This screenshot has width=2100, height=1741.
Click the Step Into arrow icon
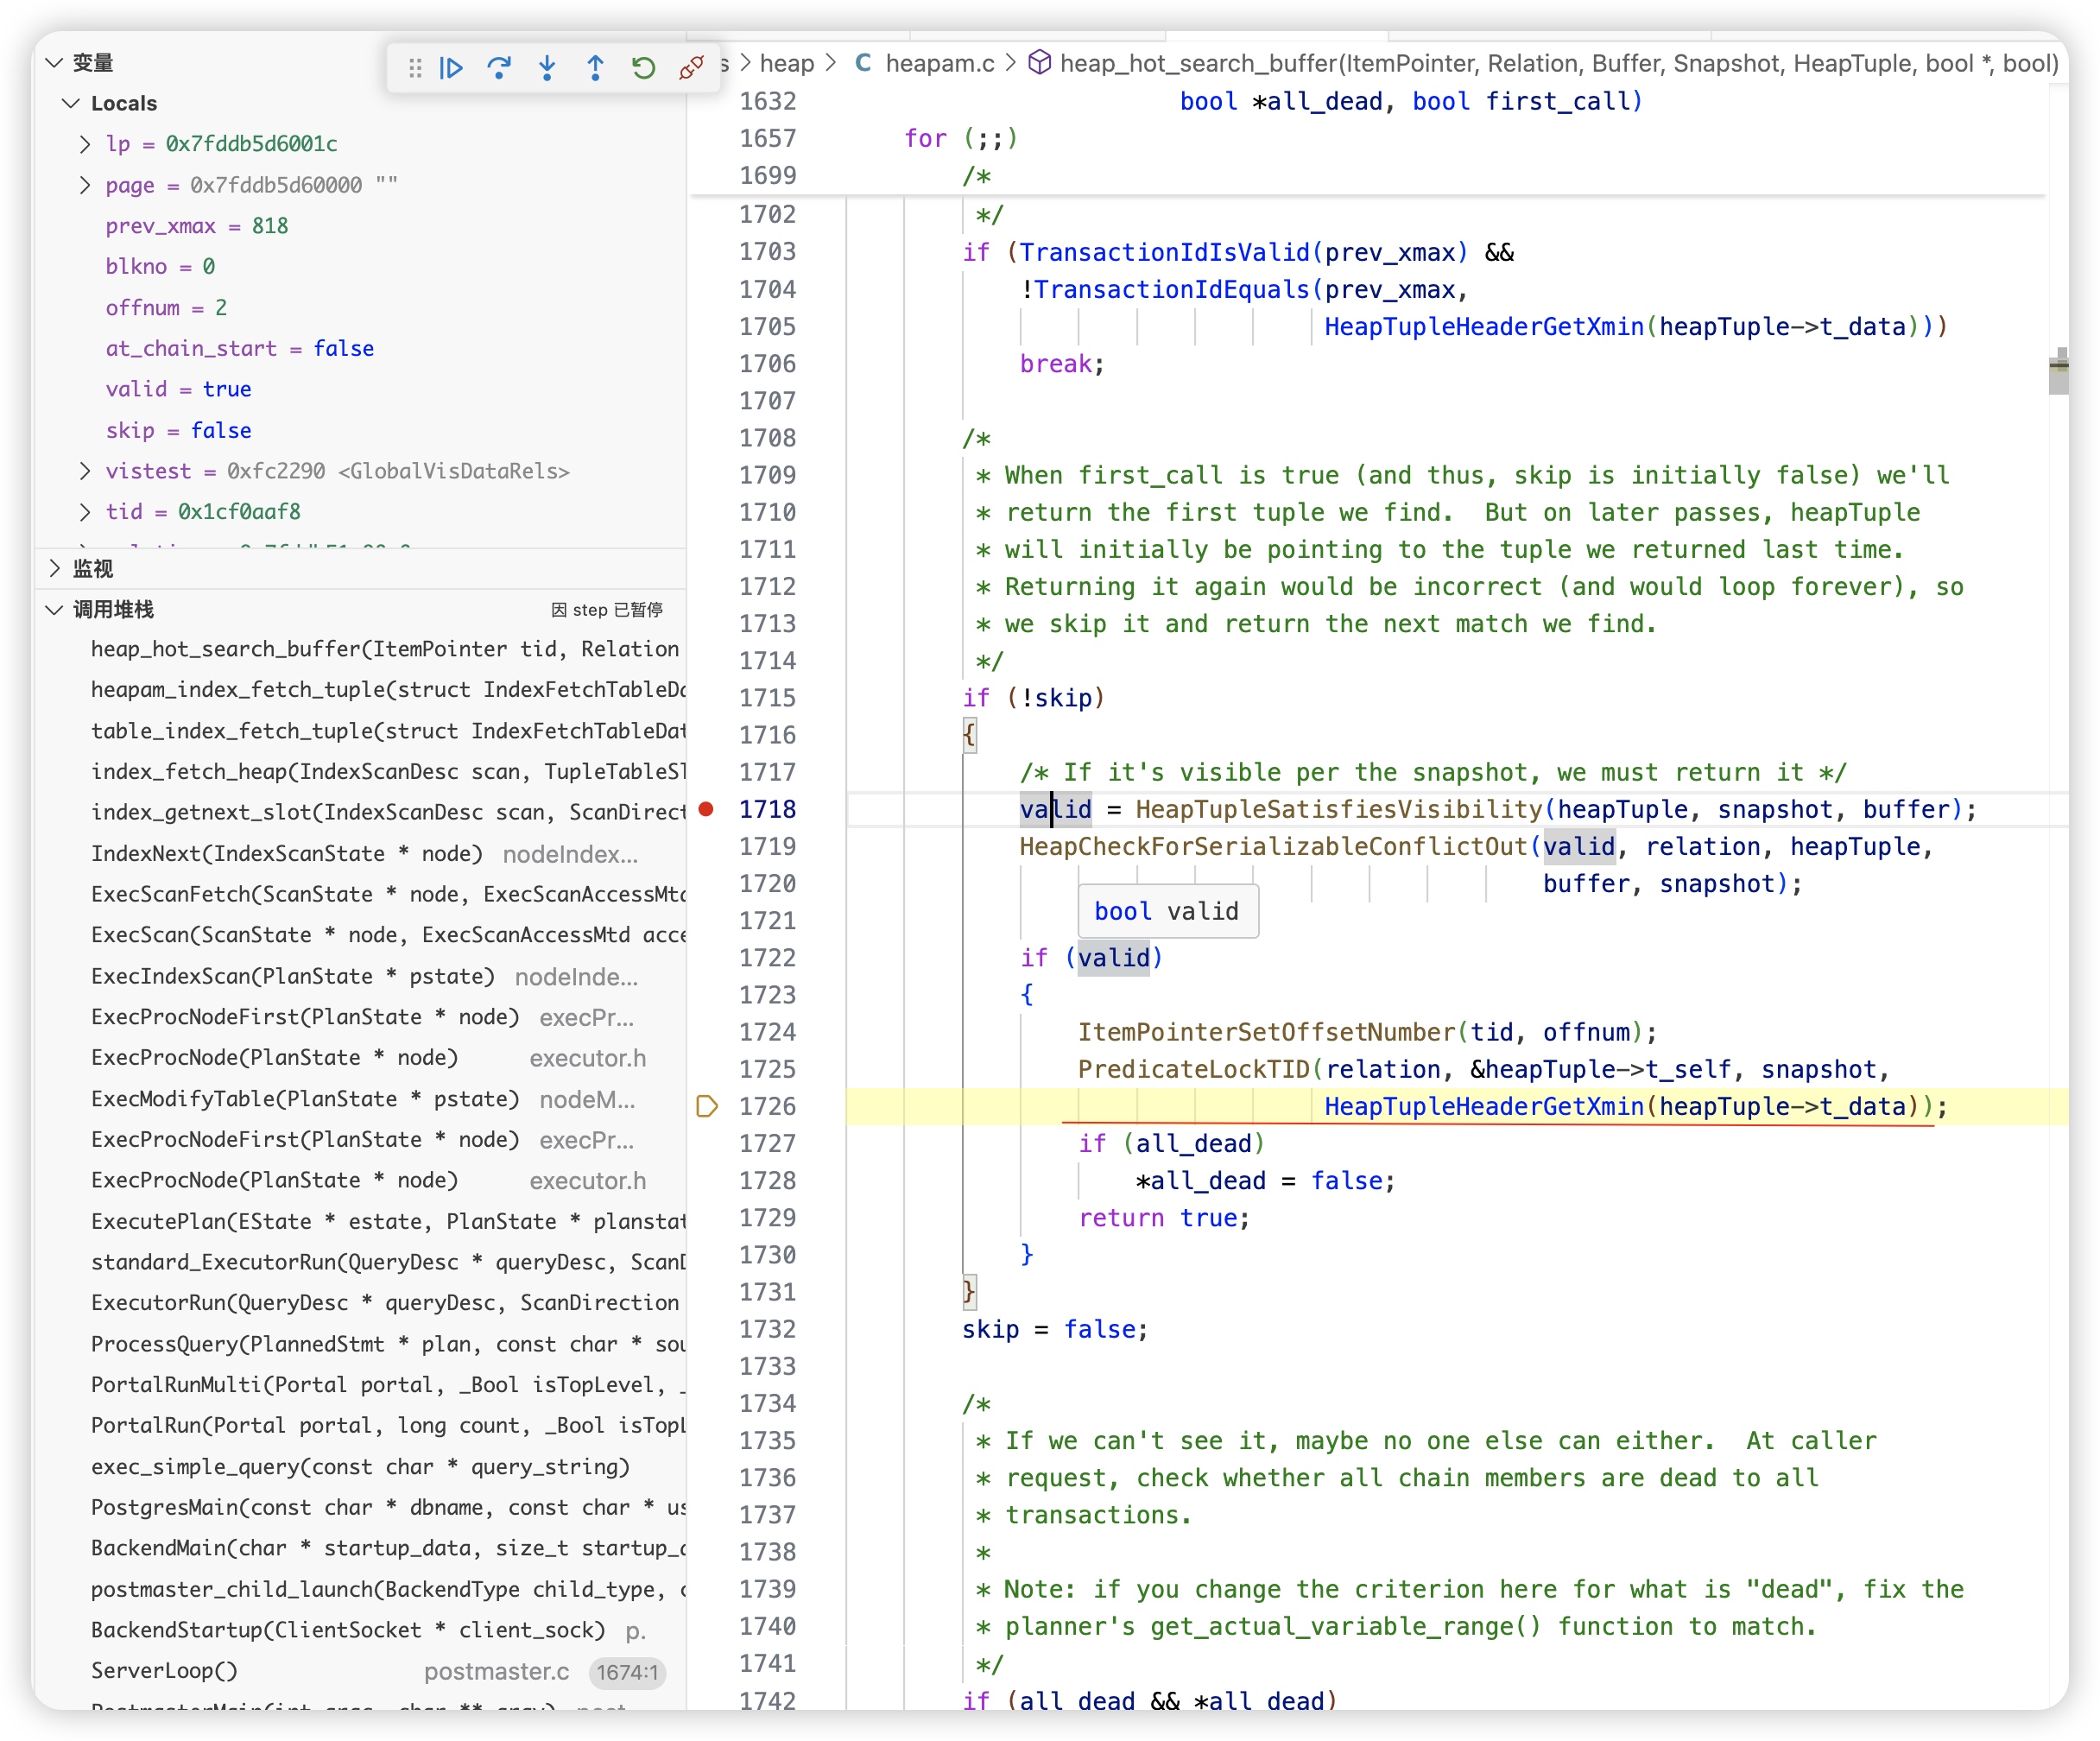[547, 68]
